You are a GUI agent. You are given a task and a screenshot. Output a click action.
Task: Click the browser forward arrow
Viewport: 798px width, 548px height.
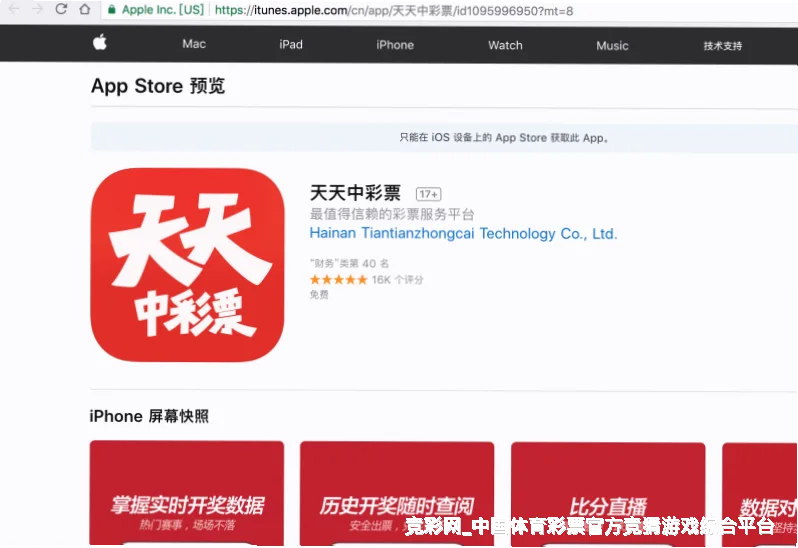point(37,9)
